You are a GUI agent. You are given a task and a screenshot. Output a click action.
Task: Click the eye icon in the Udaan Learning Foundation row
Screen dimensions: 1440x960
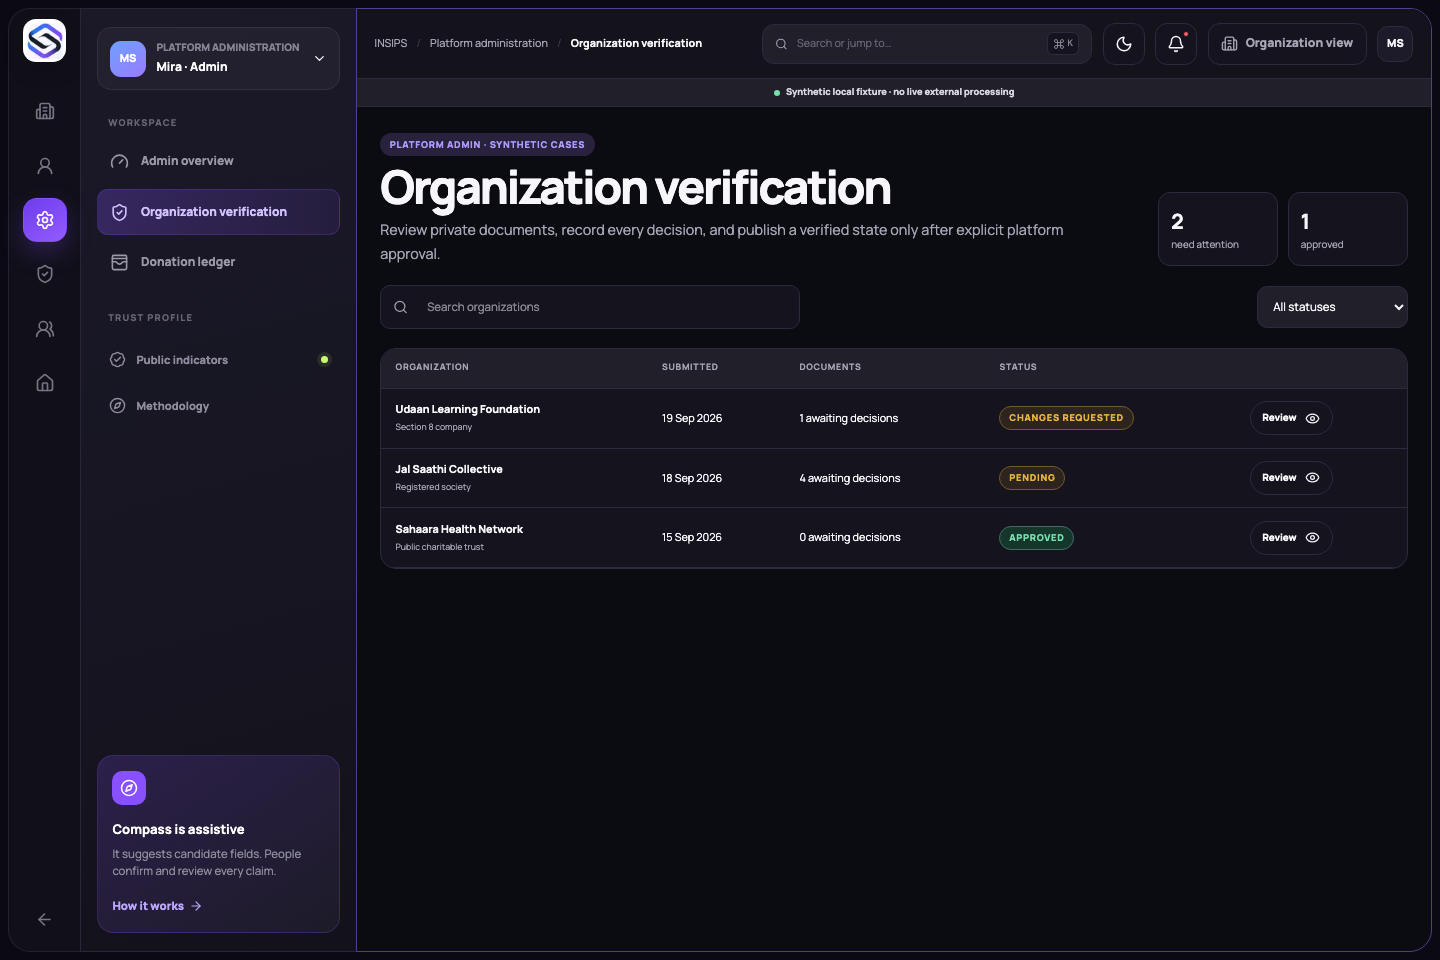coord(1313,418)
